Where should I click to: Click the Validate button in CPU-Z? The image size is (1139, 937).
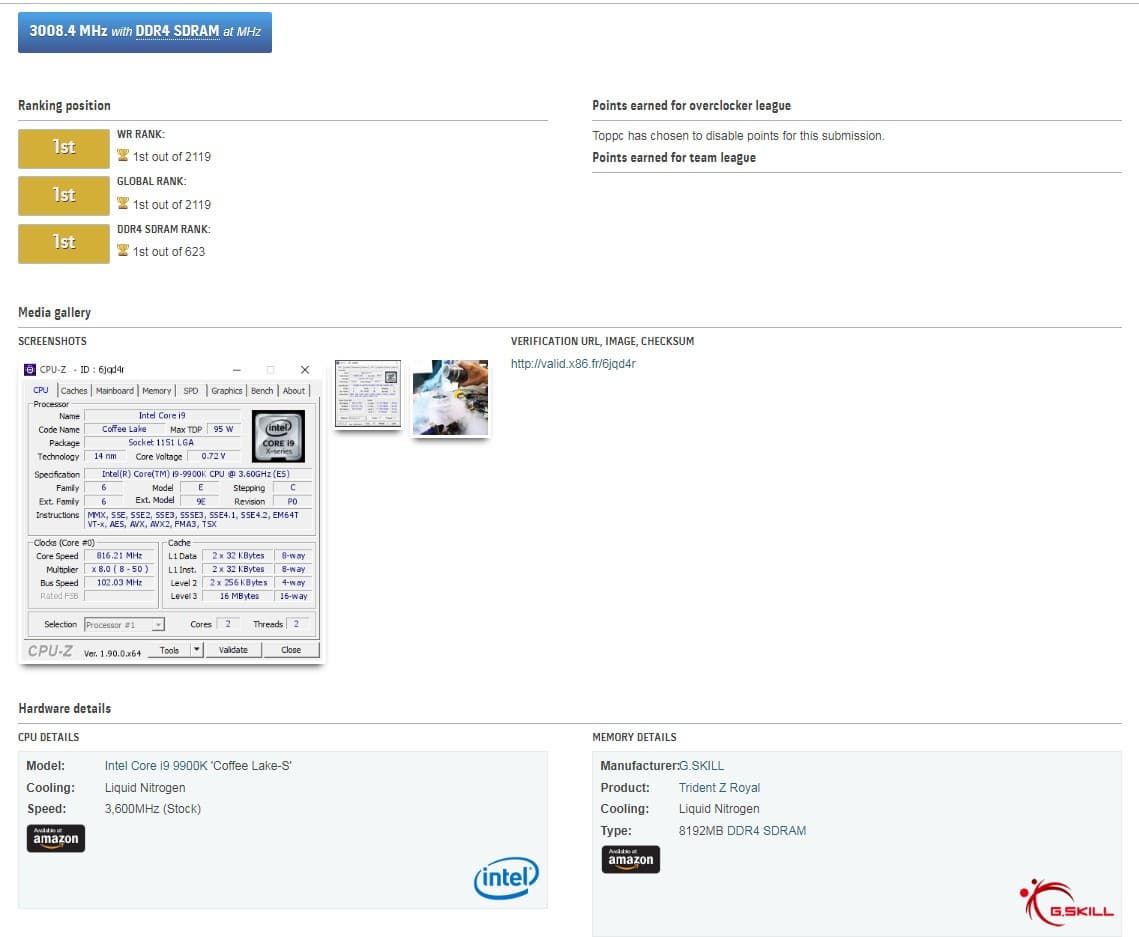233,650
